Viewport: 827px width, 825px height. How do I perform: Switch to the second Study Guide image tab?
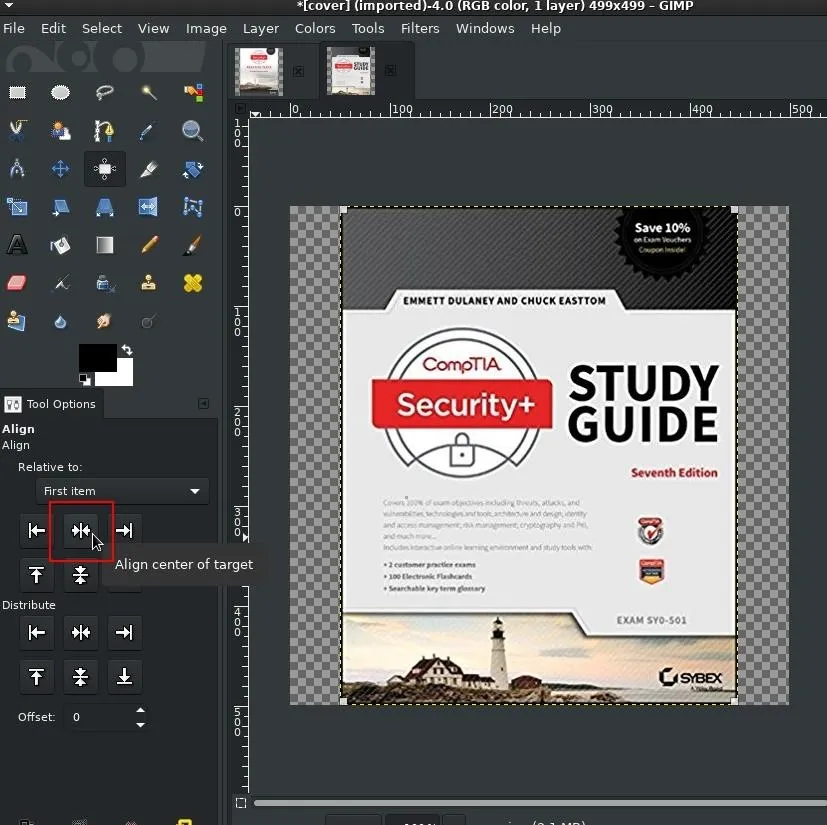(351, 71)
